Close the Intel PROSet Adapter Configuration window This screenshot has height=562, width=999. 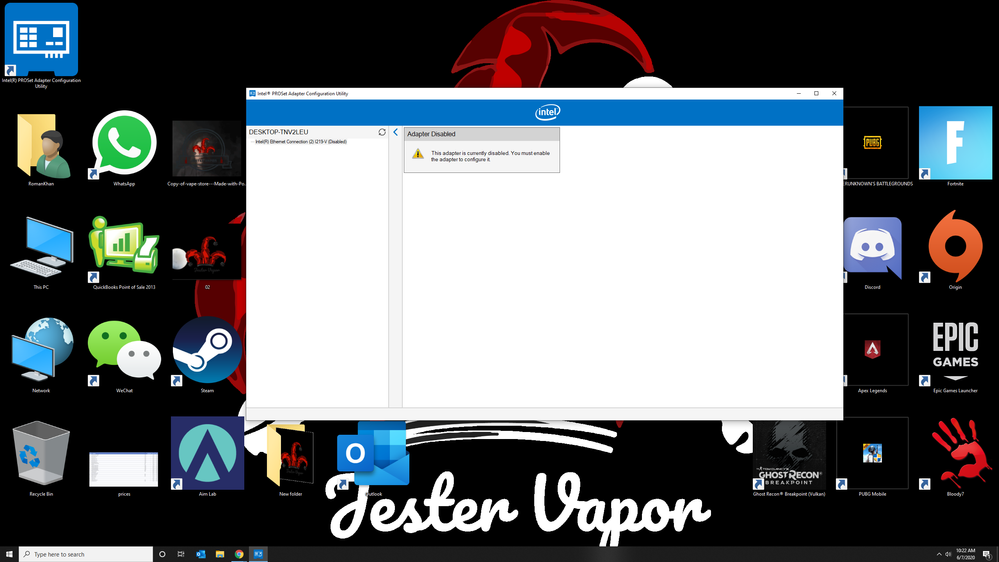pos(834,94)
